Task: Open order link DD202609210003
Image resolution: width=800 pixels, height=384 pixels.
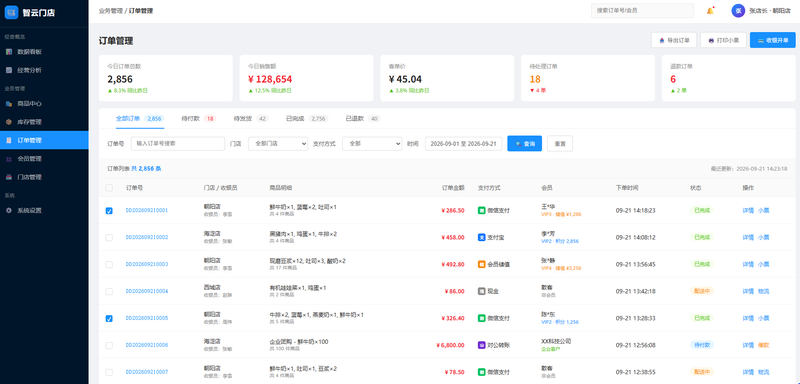Action: pos(147,264)
